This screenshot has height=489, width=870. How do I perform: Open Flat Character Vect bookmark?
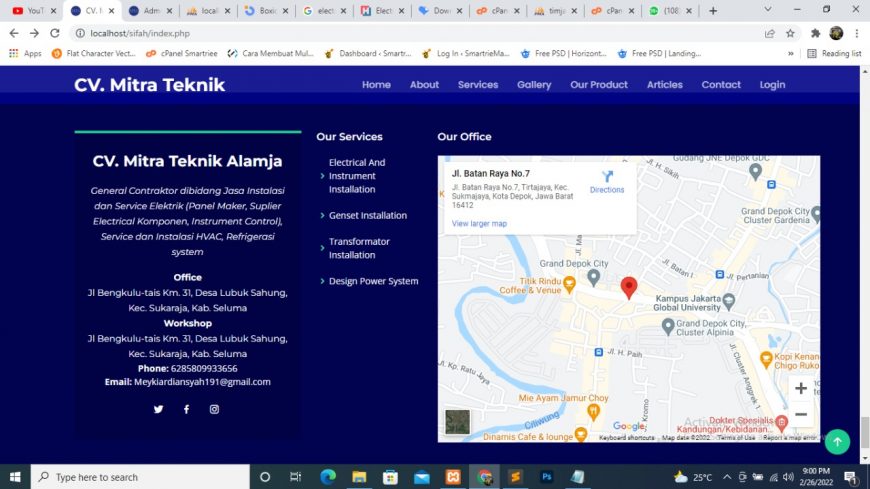(93, 53)
